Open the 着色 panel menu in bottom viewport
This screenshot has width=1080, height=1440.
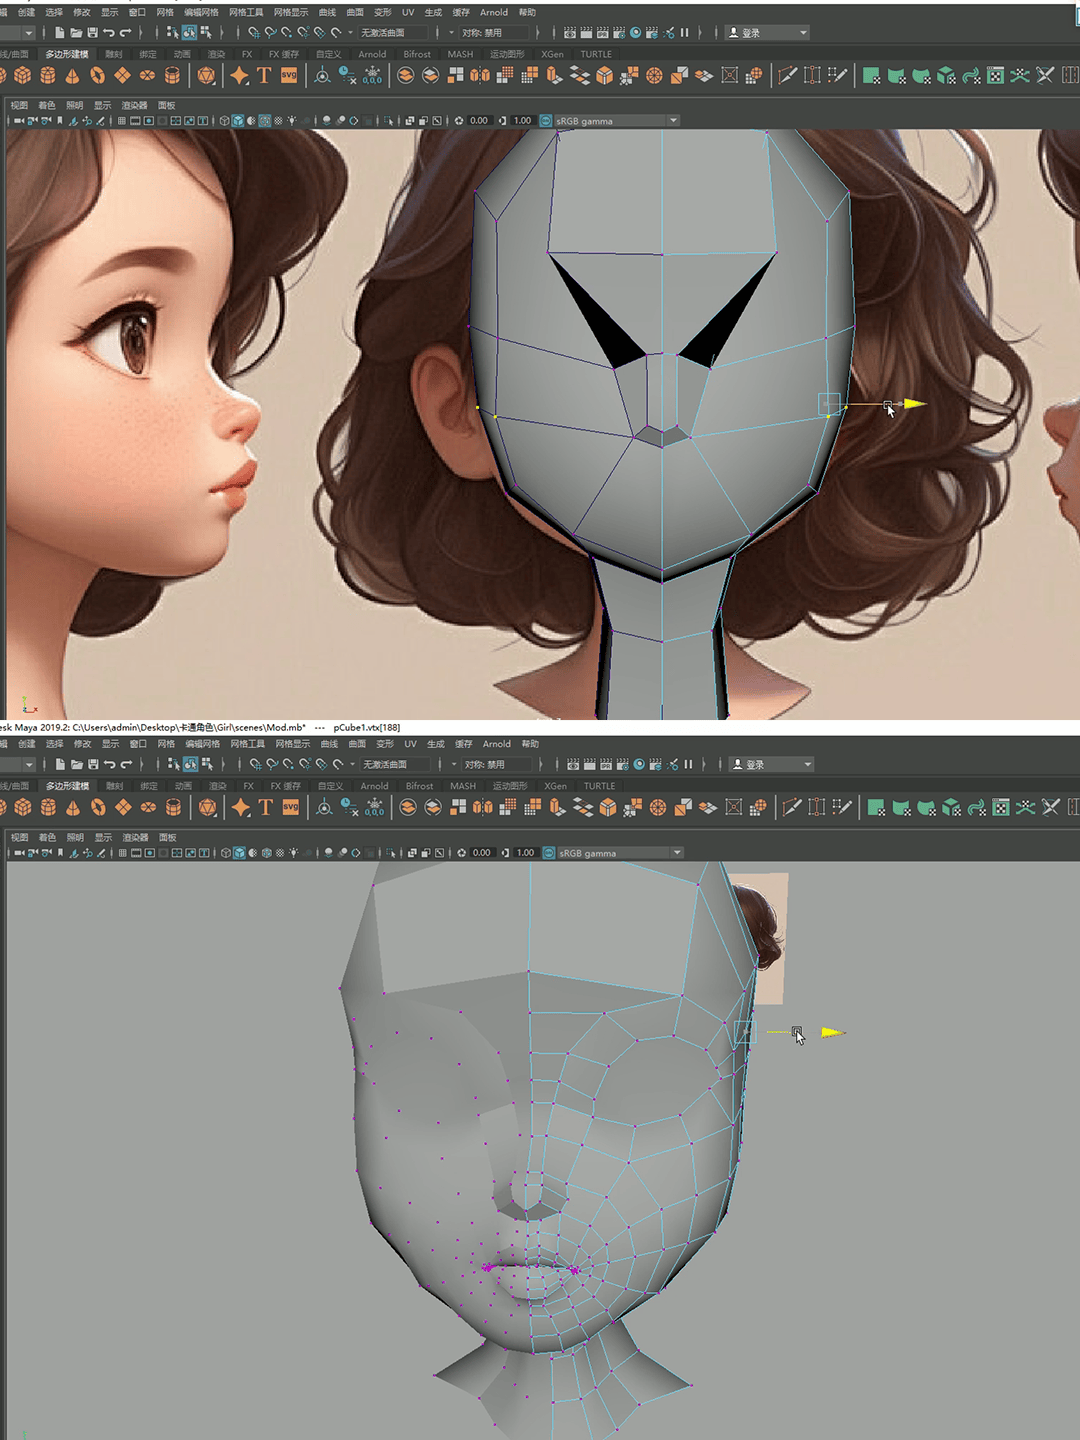(47, 837)
